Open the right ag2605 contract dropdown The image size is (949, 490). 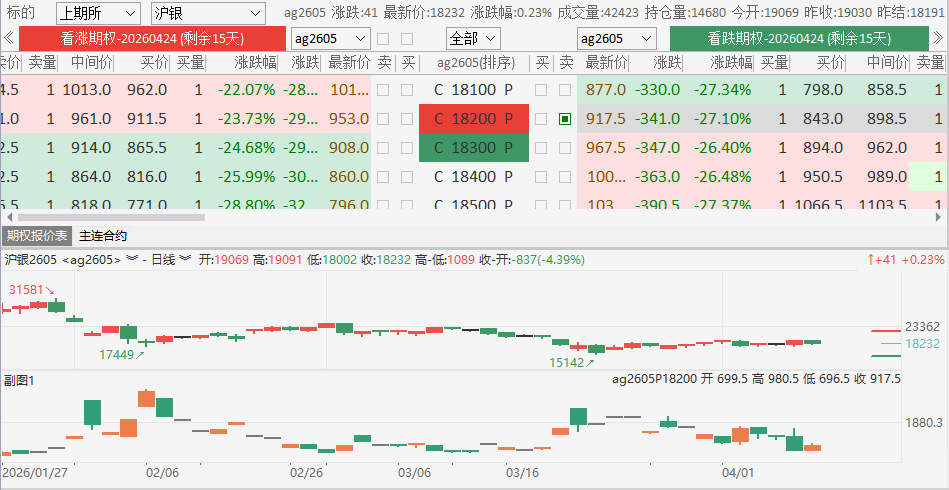pyautogui.click(x=617, y=39)
